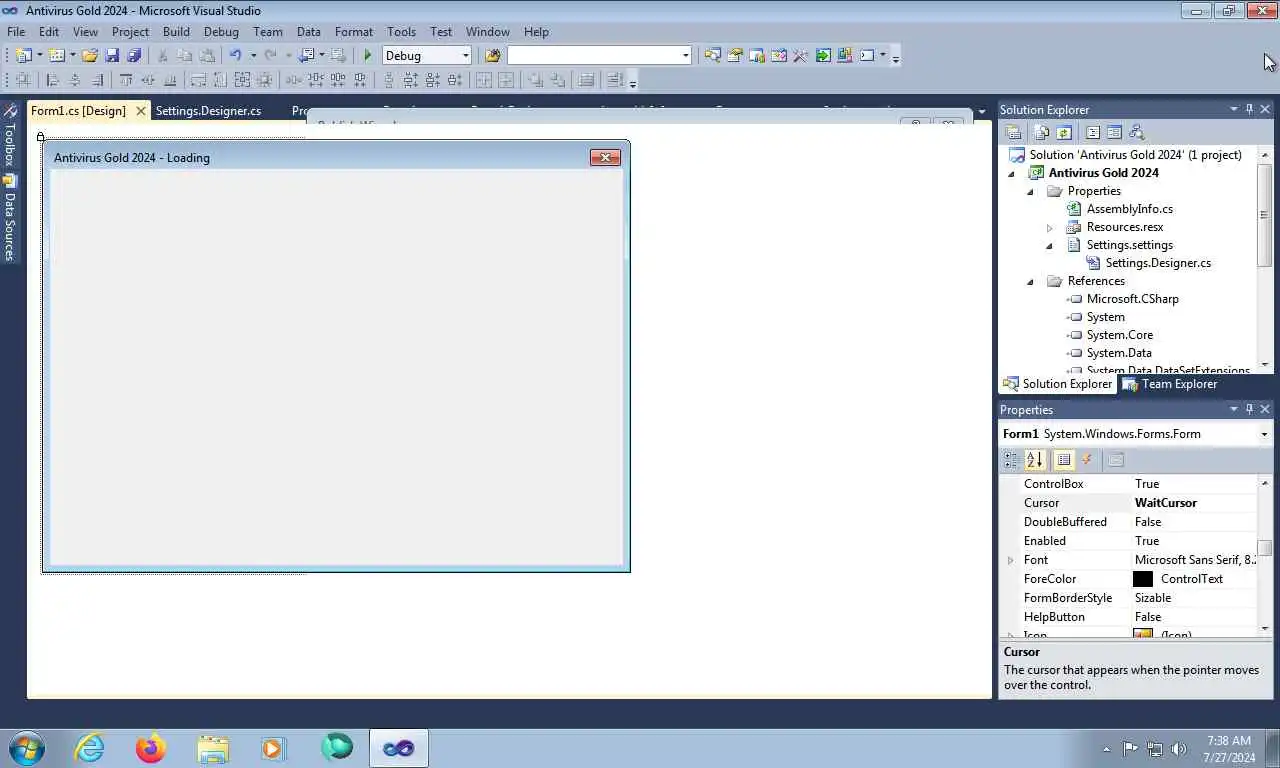Click the WaitCursor value of Cursor property
The height and width of the screenshot is (768, 1280).
tap(1166, 503)
